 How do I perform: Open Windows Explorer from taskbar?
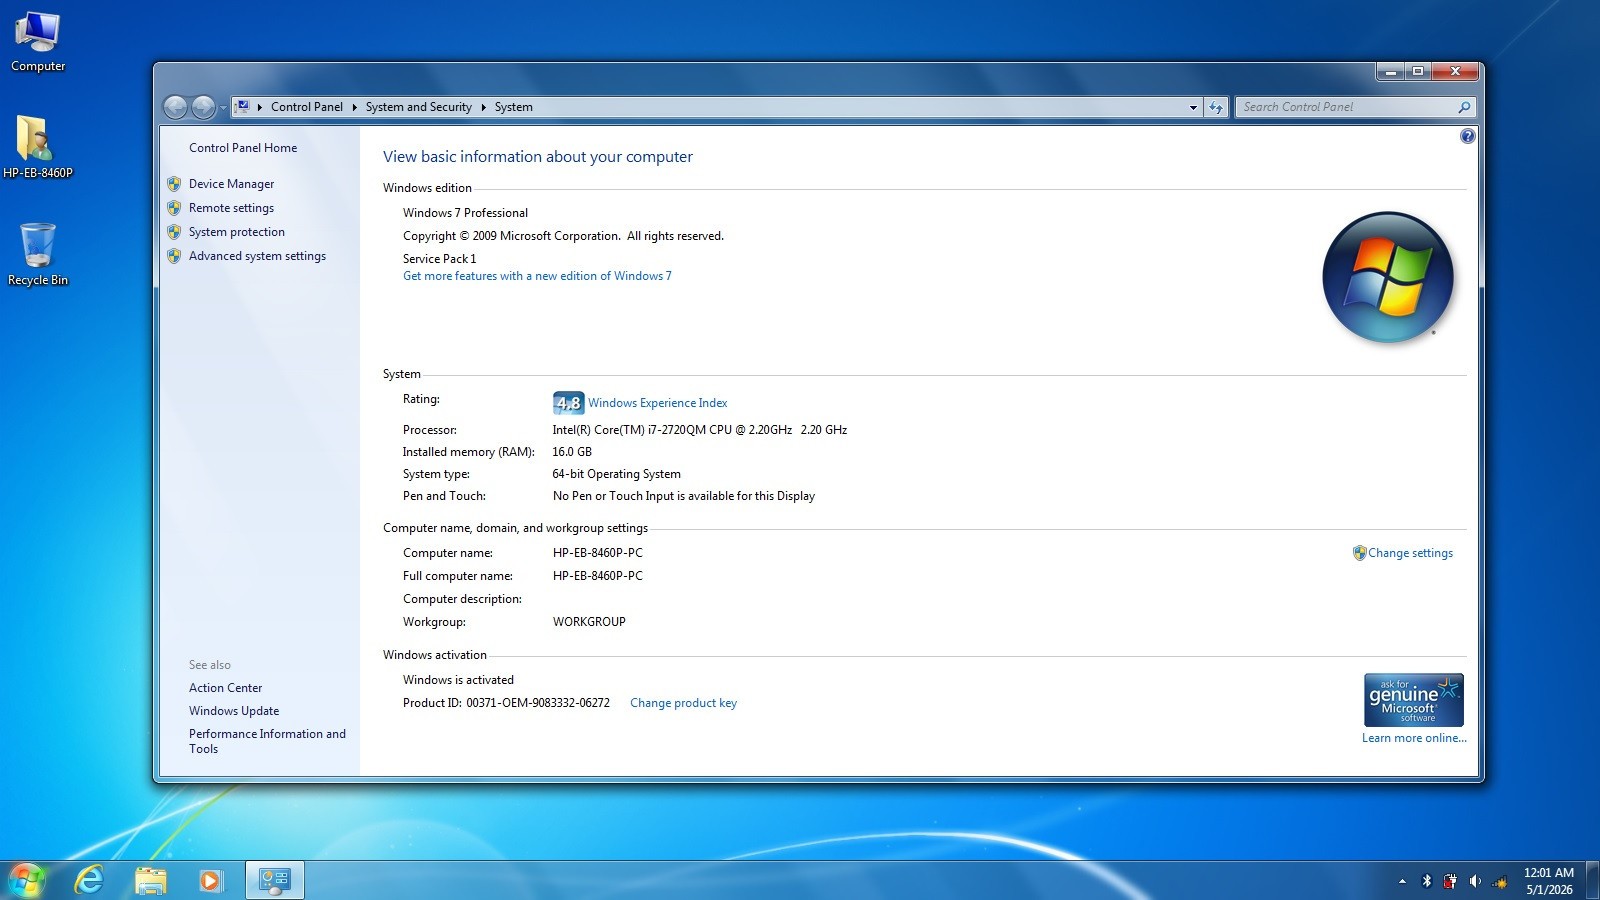click(x=151, y=880)
